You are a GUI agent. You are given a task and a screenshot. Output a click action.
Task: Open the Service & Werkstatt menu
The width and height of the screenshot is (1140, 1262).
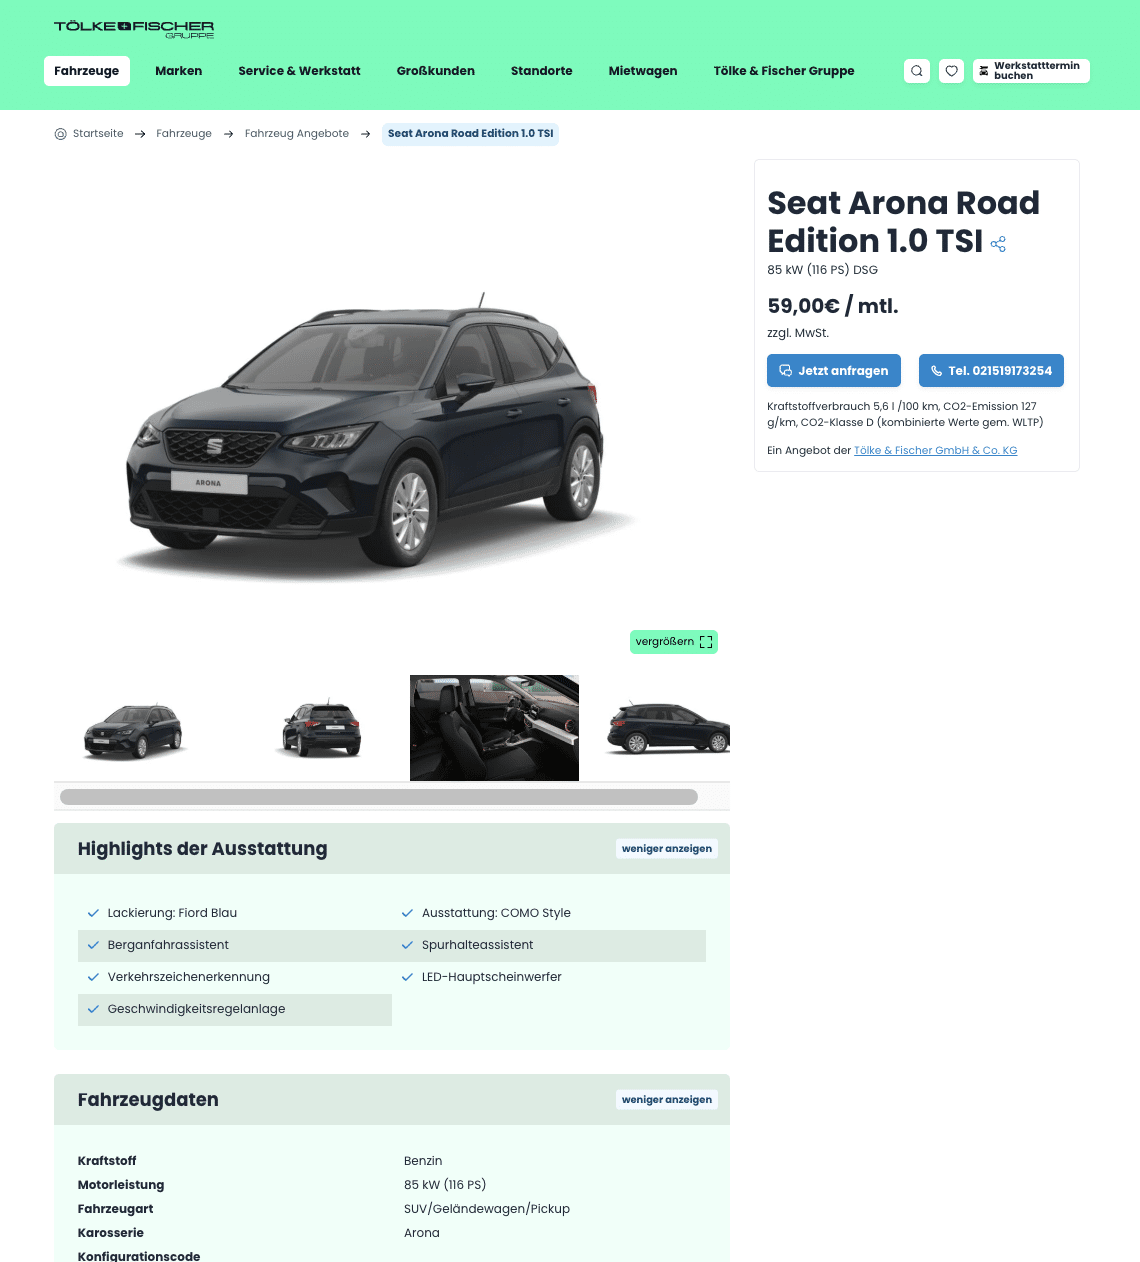299,71
